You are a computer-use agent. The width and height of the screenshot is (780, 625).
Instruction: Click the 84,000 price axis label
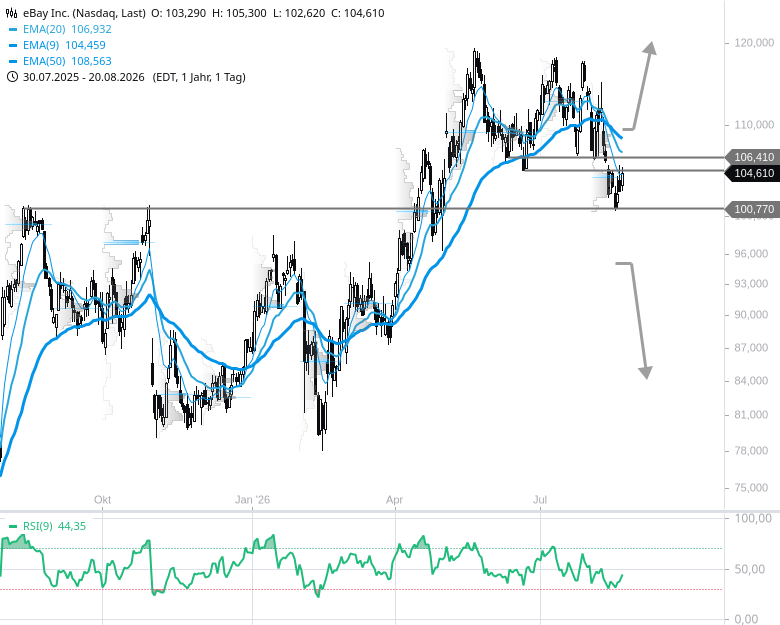tap(751, 381)
